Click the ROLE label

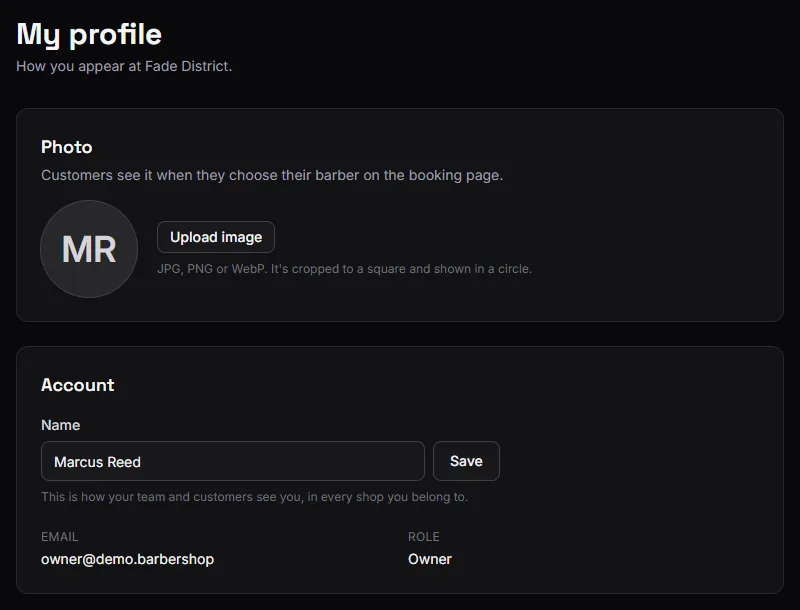click(423, 537)
